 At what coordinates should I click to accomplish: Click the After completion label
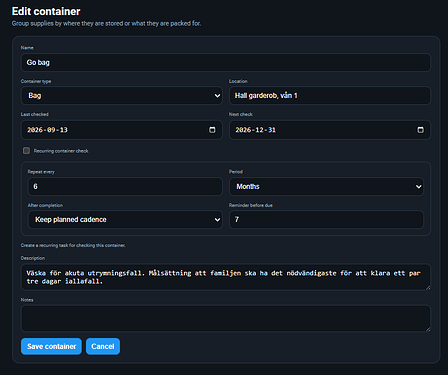(x=45, y=205)
